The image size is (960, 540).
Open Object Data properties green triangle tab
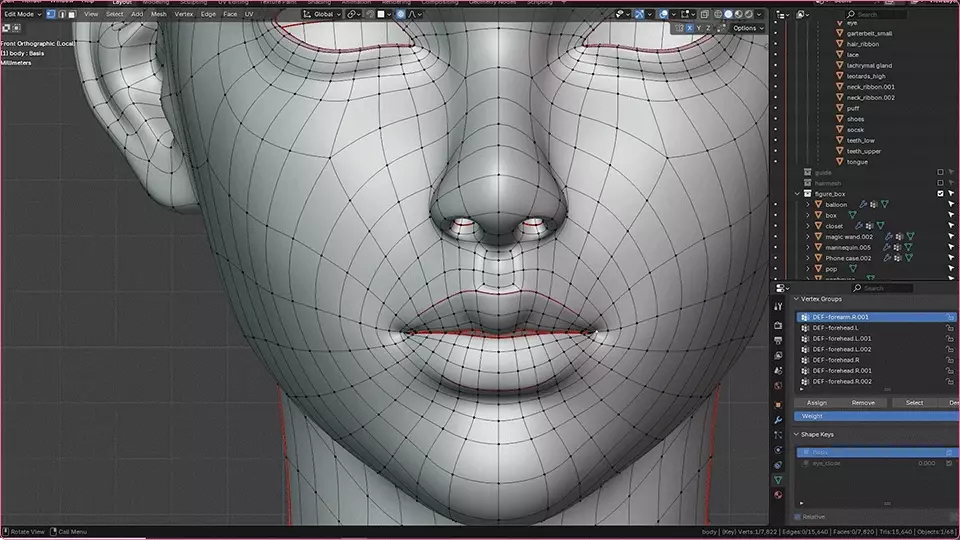778,480
